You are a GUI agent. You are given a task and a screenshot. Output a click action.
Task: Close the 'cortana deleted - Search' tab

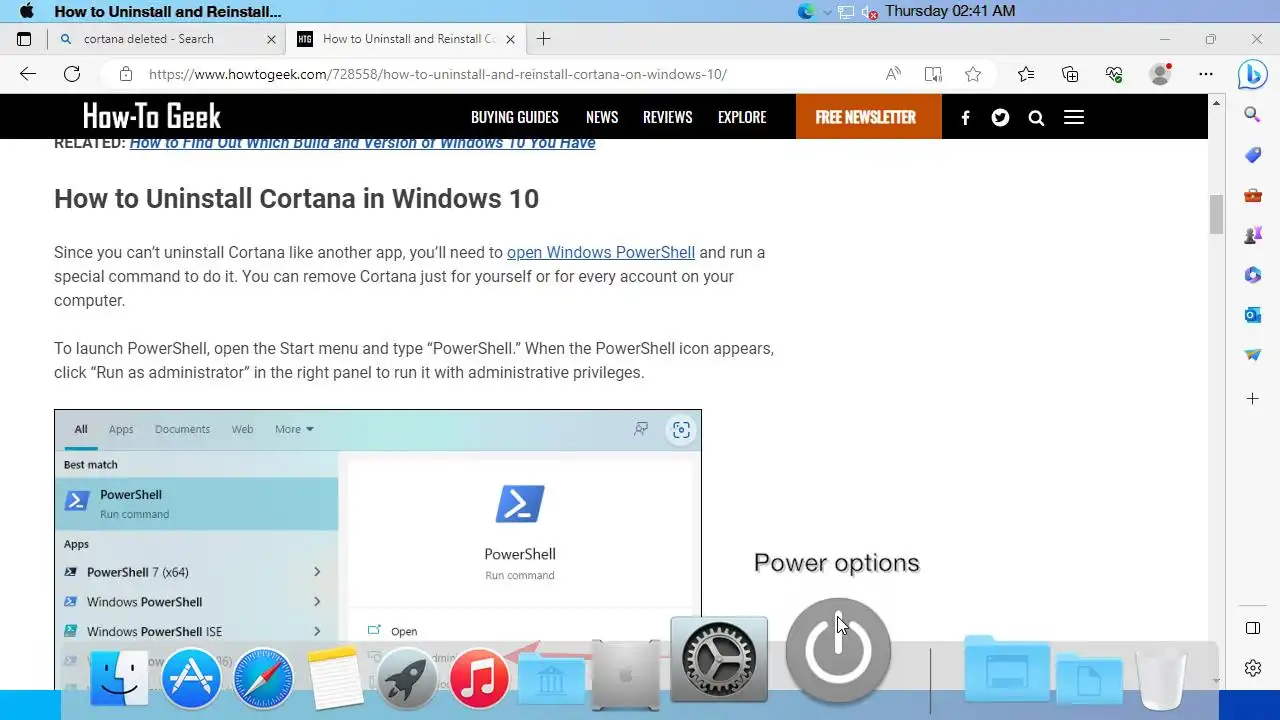[x=271, y=39]
